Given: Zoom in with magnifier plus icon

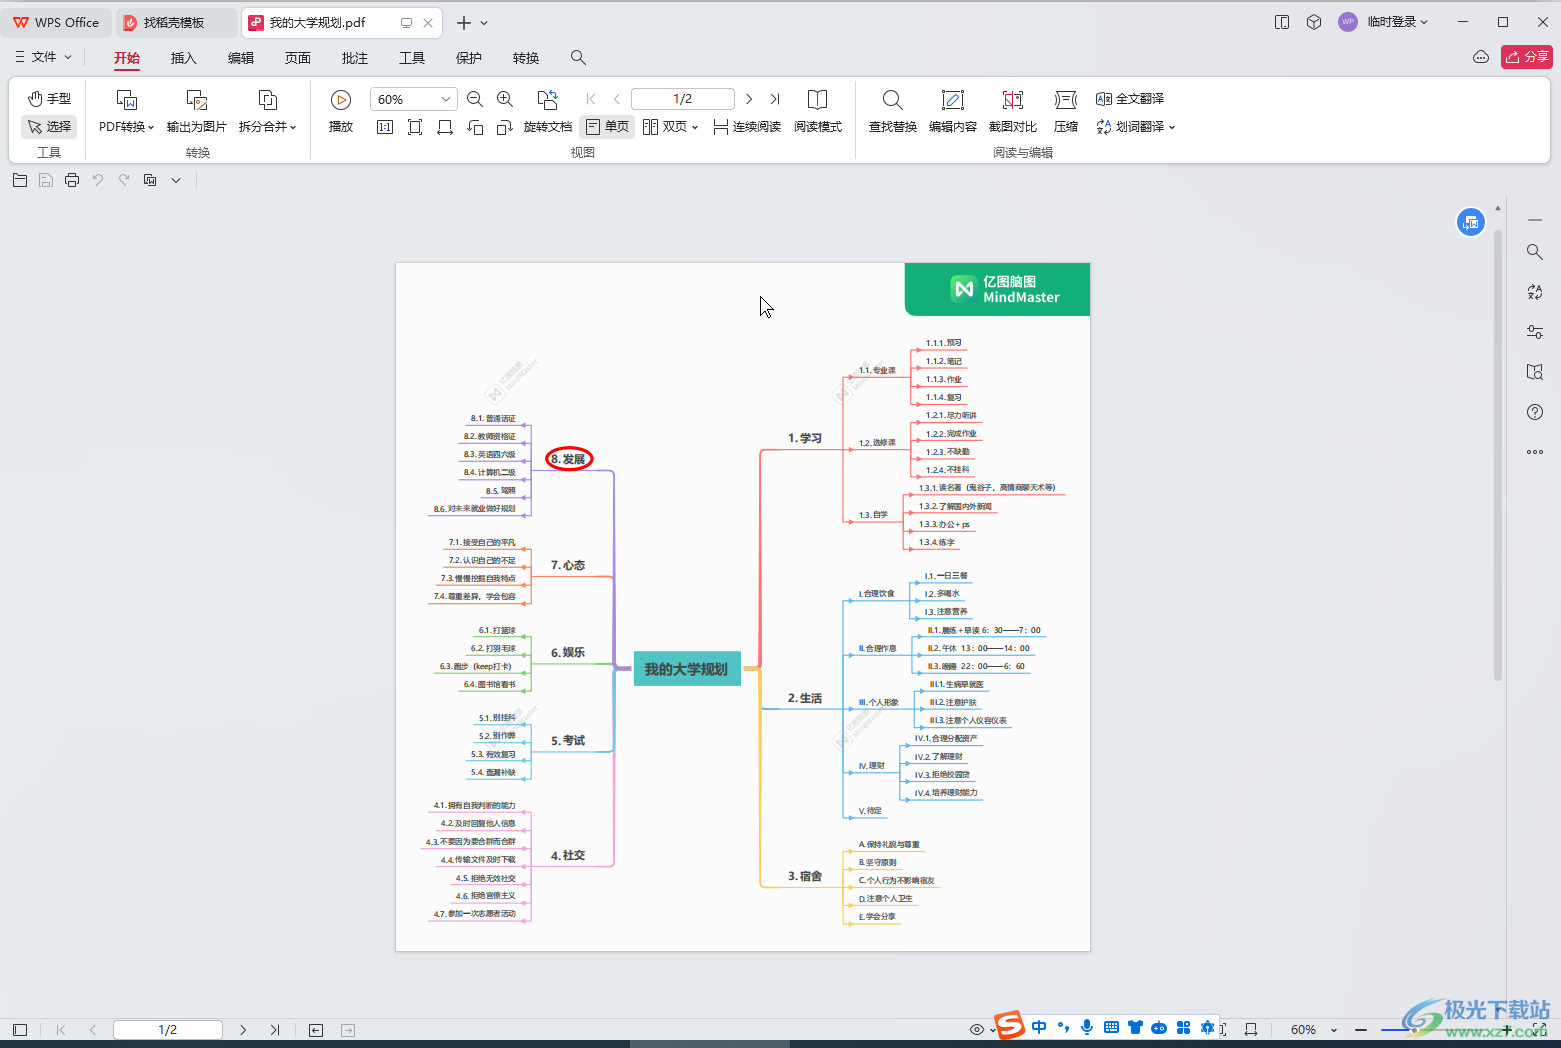Looking at the screenshot, I should tap(505, 99).
